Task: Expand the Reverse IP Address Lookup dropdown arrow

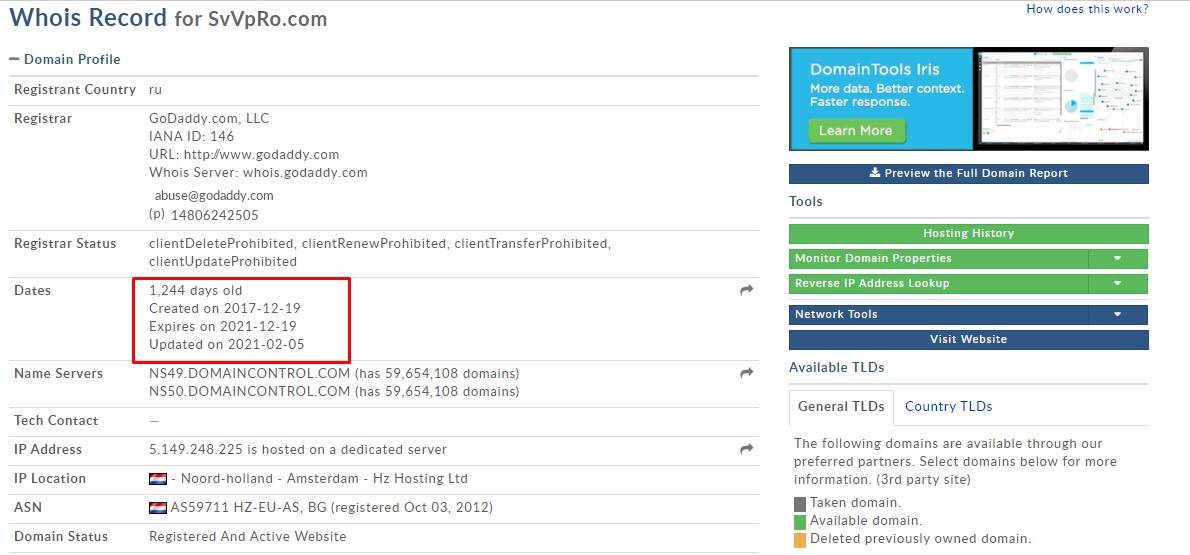Action: [x=1118, y=284]
